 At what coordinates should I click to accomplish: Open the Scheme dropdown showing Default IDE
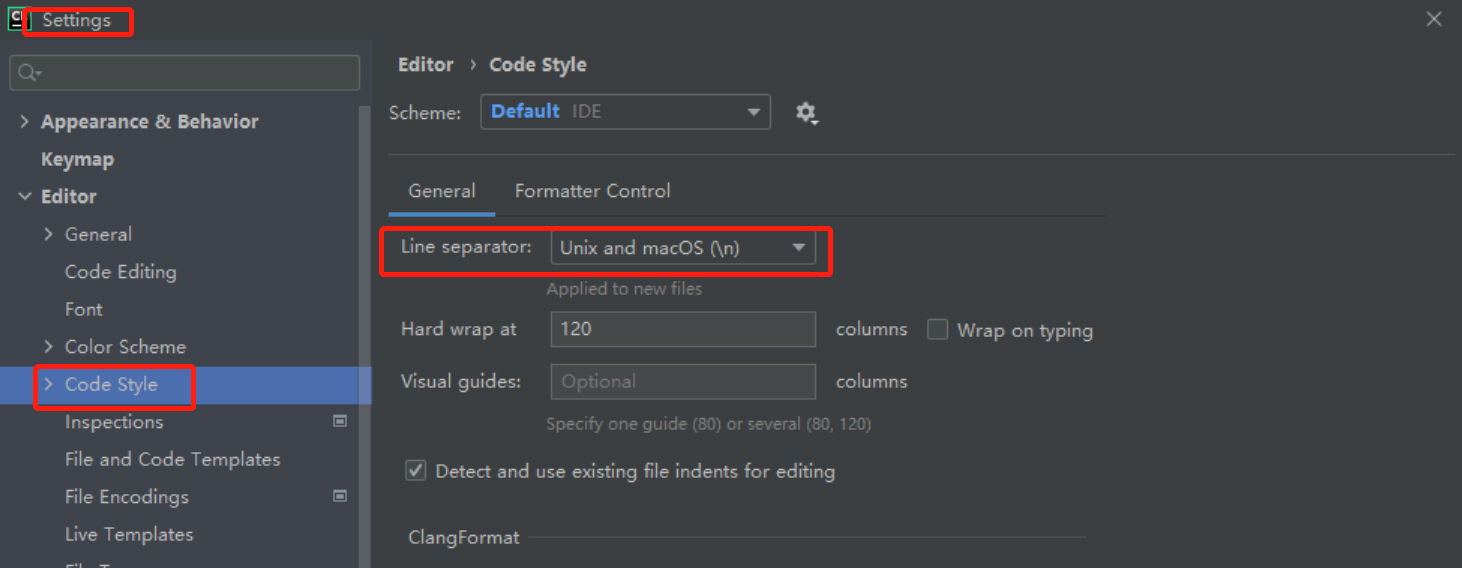625,112
